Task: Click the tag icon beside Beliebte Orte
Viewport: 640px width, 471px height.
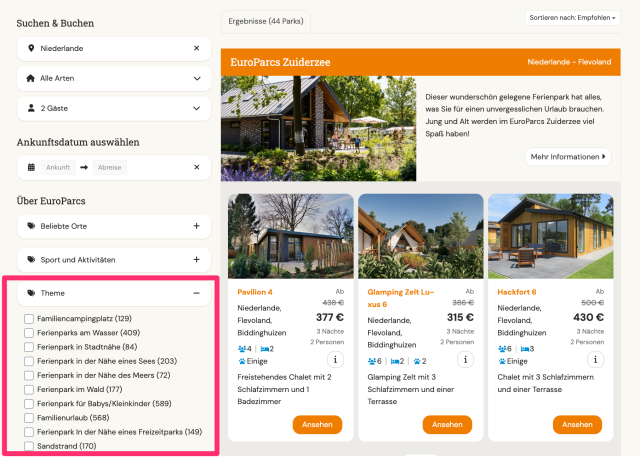Action: pos(31,226)
